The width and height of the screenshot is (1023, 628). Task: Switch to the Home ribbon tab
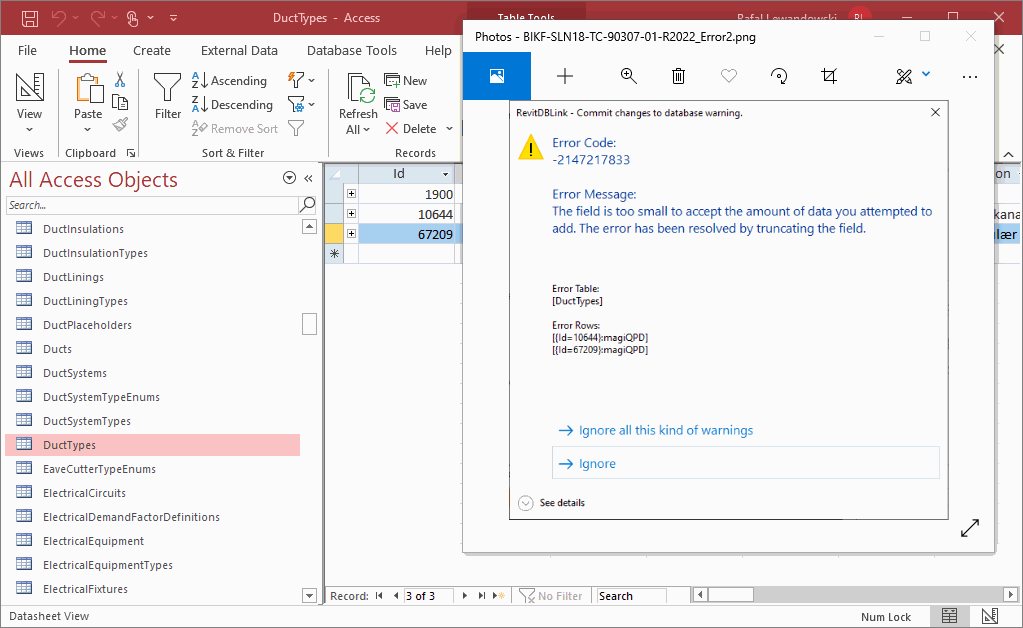[87, 50]
